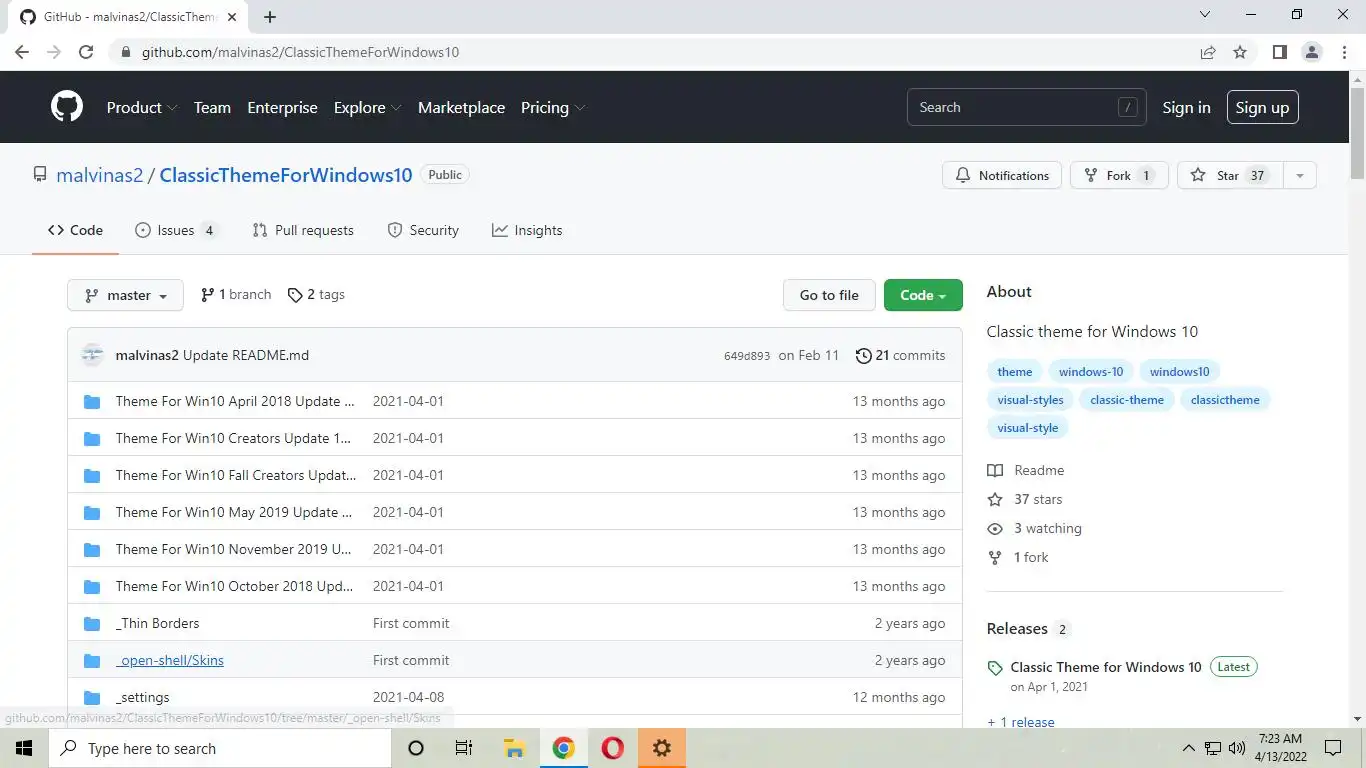Viewport: 1366px width, 768px height.
Task: Open the Marketplace menu item
Action: [x=461, y=108]
